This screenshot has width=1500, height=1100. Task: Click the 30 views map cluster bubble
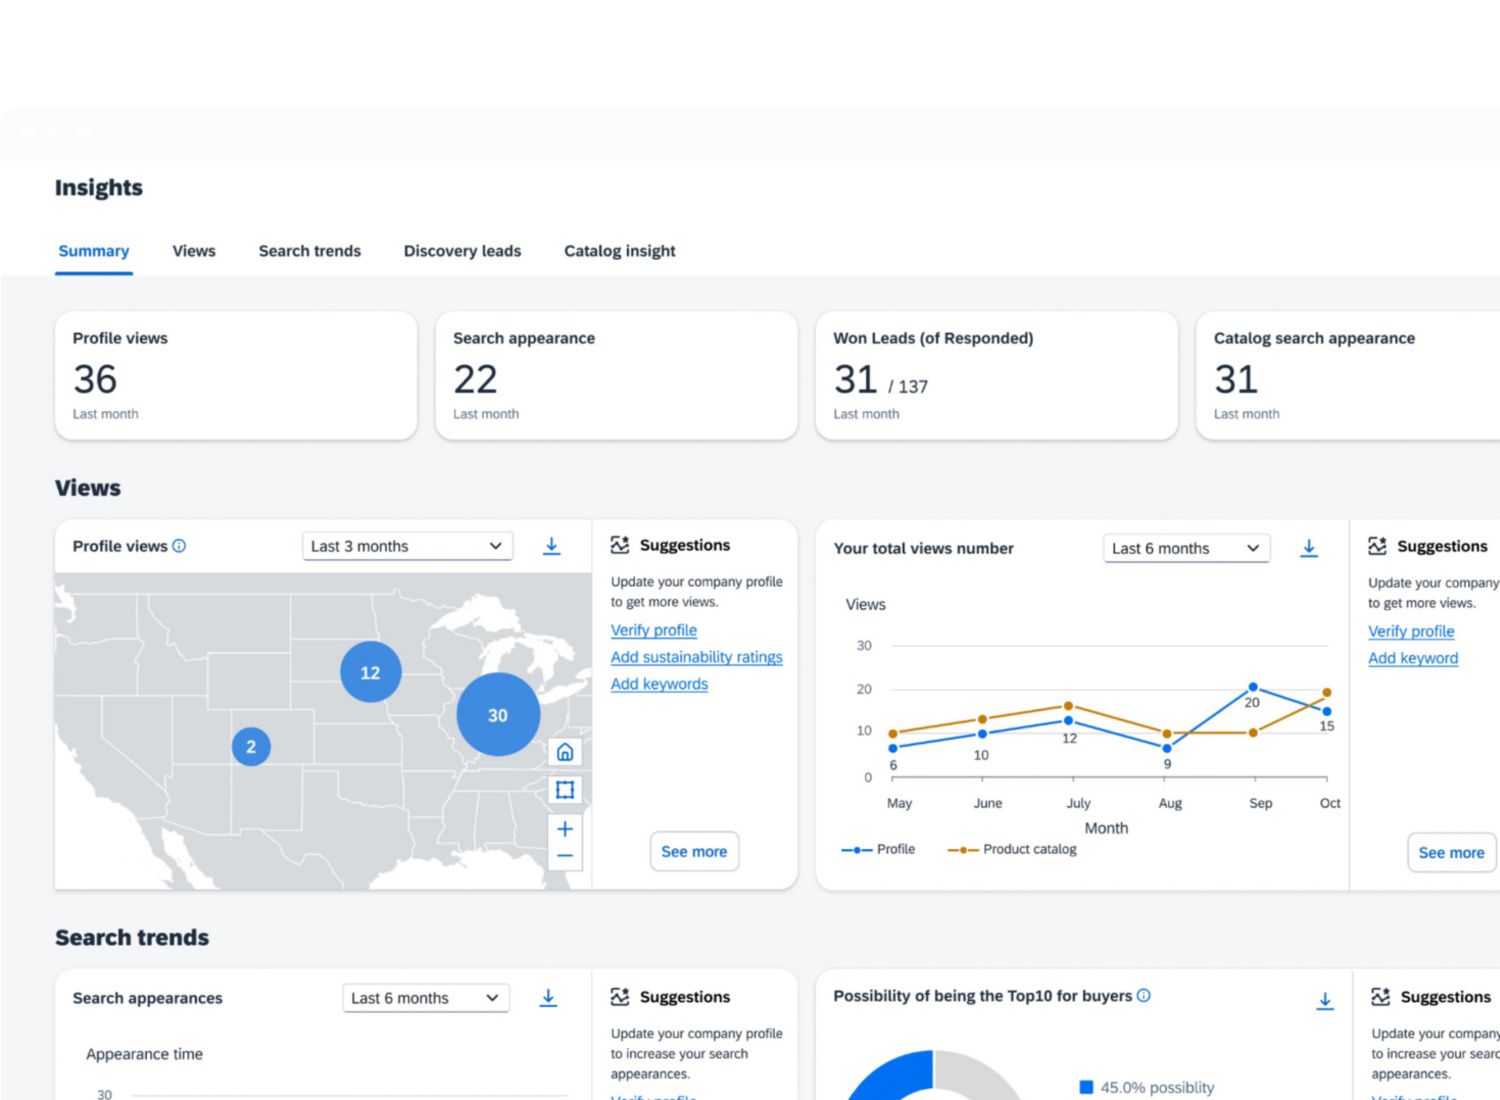[x=498, y=715]
